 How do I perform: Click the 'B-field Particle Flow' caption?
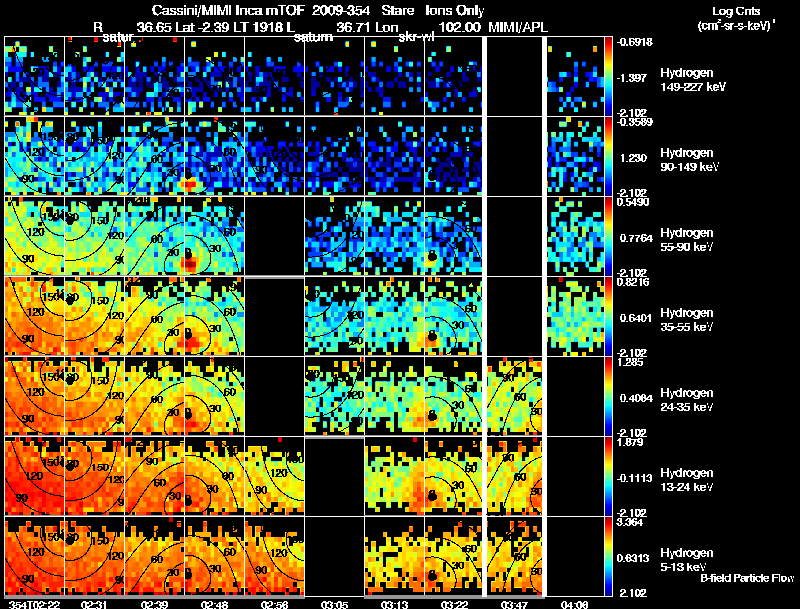point(747,578)
